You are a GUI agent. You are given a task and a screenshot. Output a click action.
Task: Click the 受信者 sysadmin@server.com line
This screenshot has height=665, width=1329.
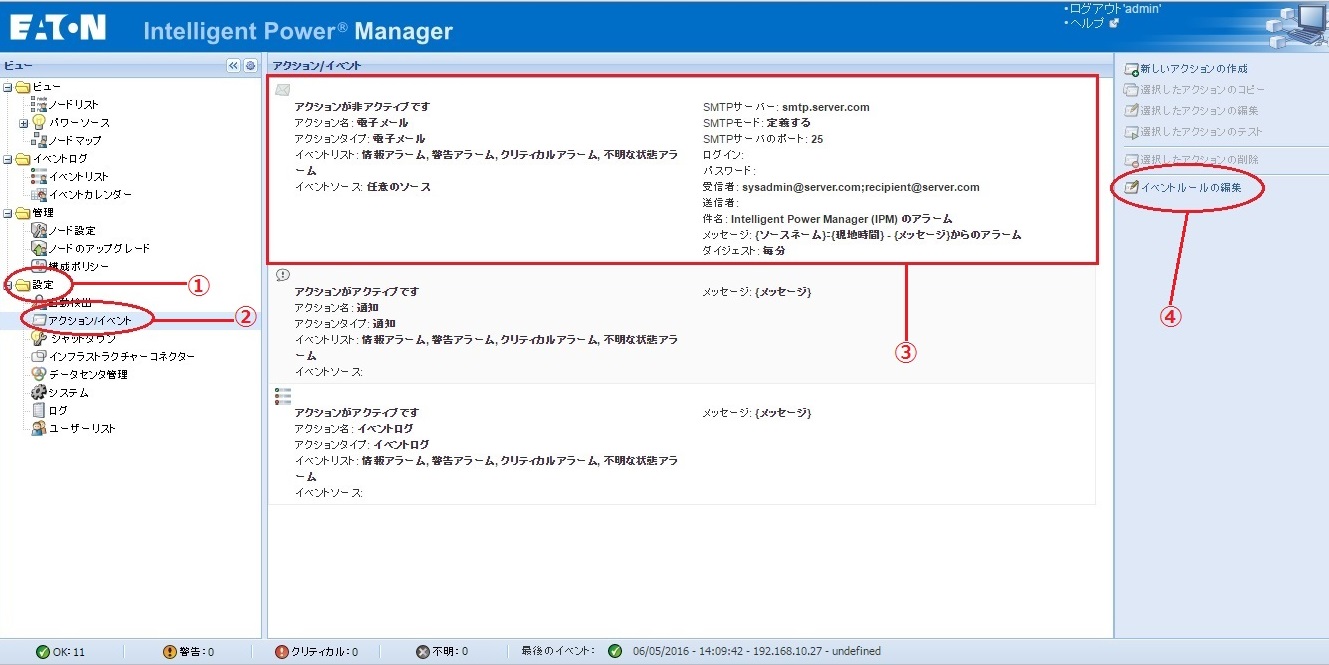point(841,187)
